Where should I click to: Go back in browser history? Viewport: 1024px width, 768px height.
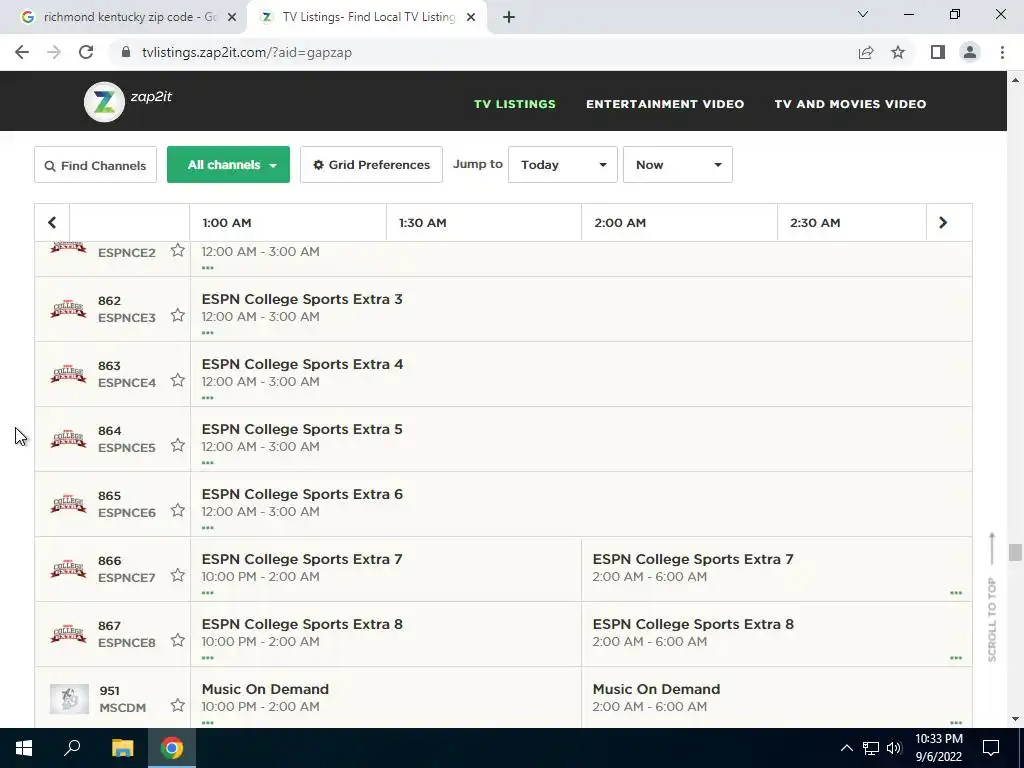pos(22,52)
